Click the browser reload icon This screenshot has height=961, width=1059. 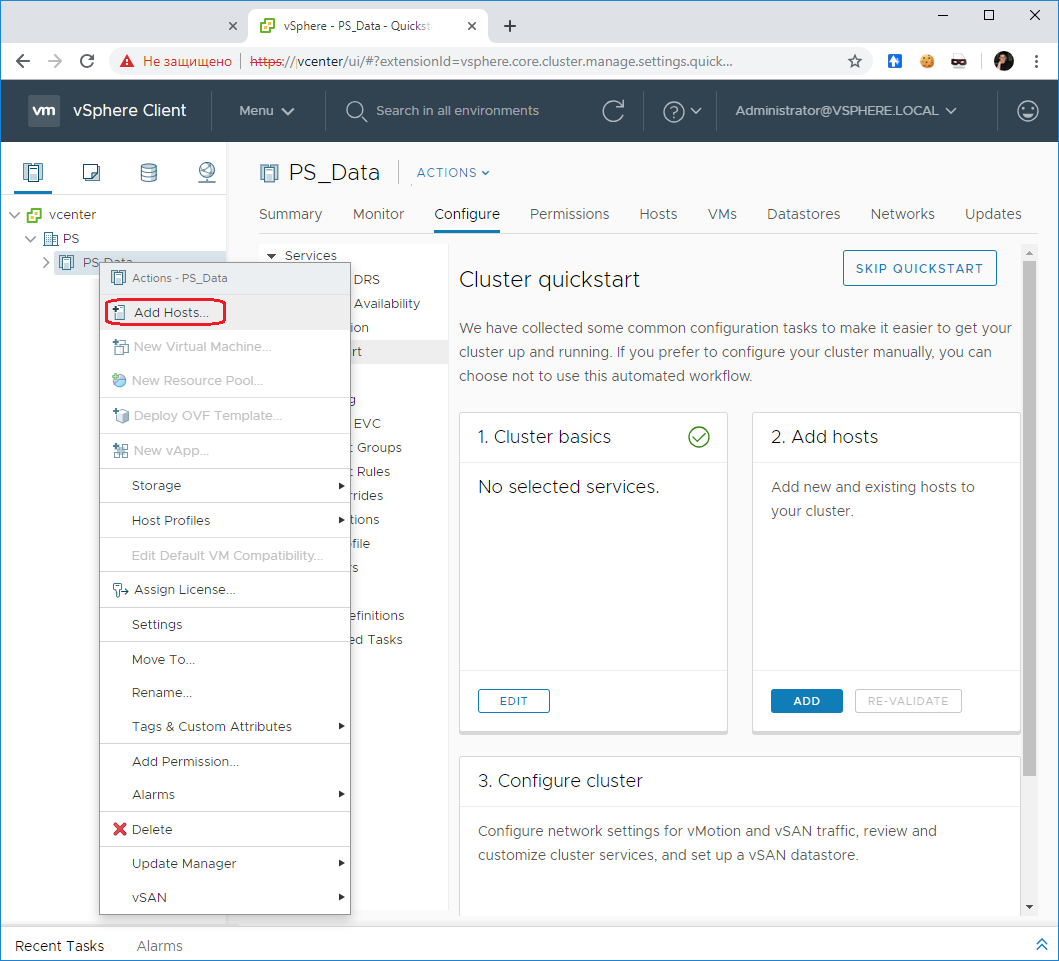87,61
